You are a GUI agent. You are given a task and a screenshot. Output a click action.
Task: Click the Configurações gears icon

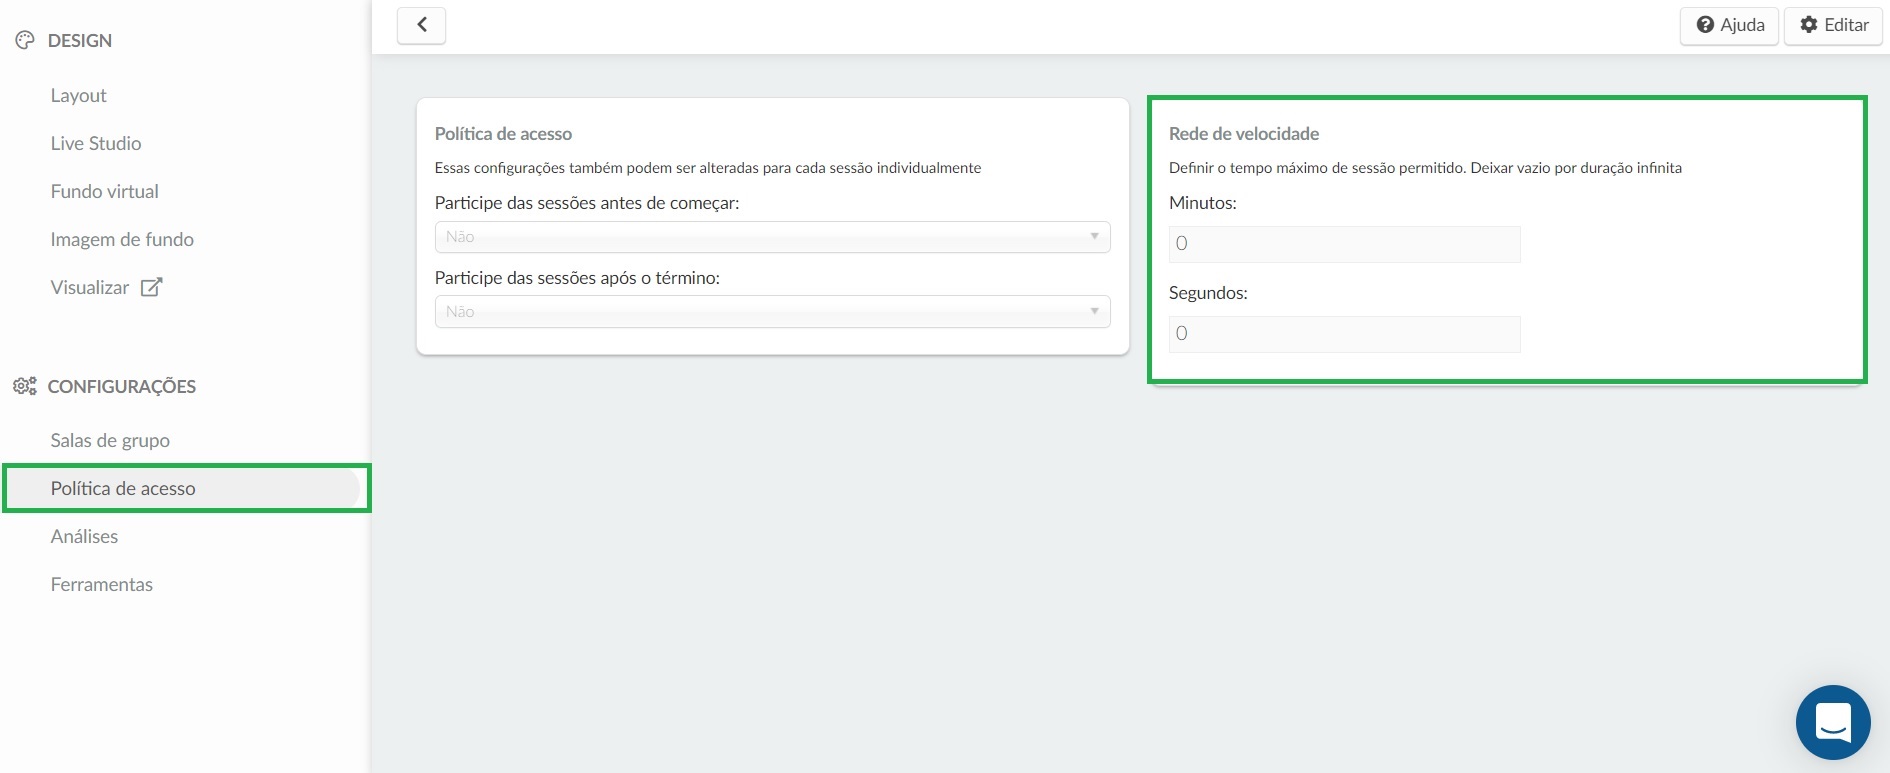(x=25, y=386)
